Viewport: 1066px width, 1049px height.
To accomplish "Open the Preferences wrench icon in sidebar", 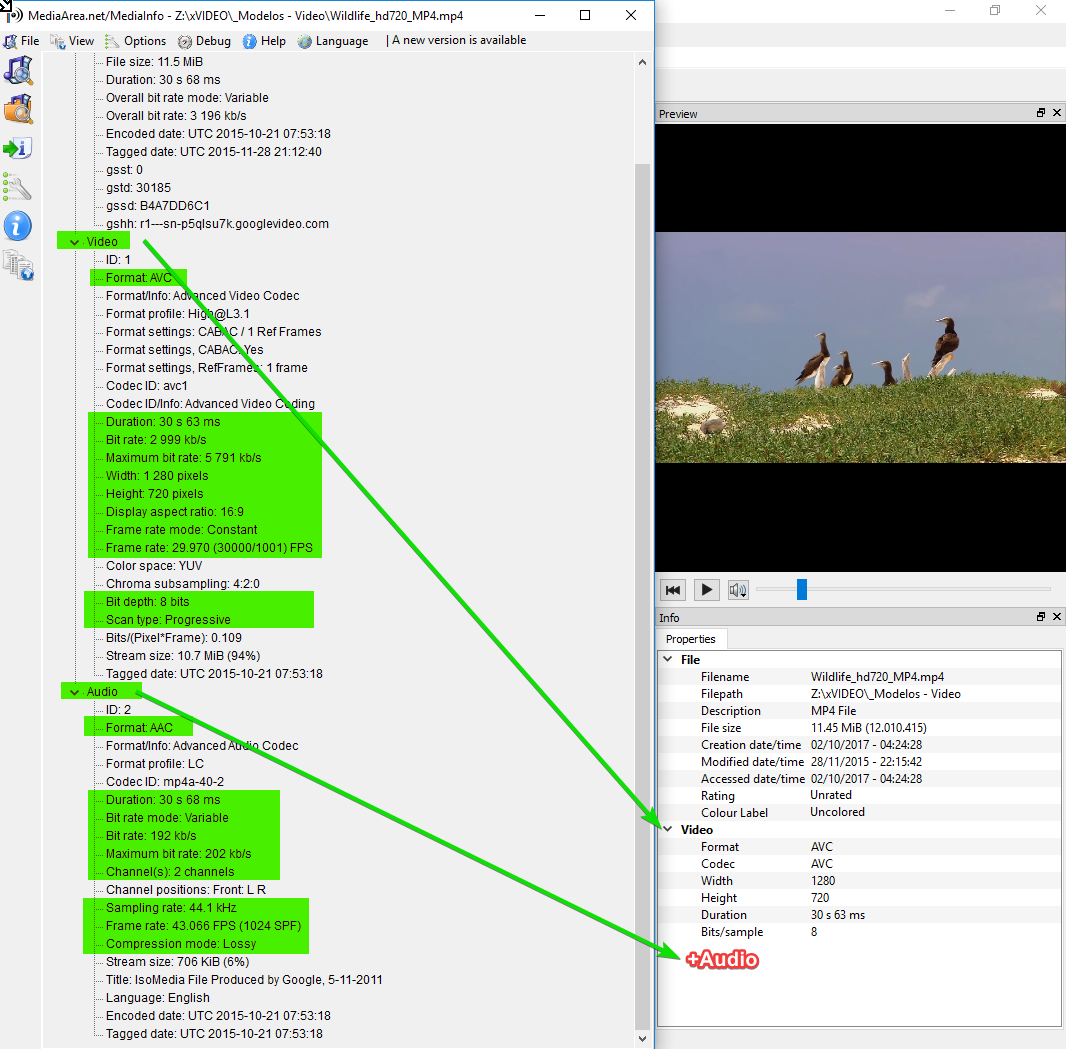I will pyautogui.click(x=18, y=187).
